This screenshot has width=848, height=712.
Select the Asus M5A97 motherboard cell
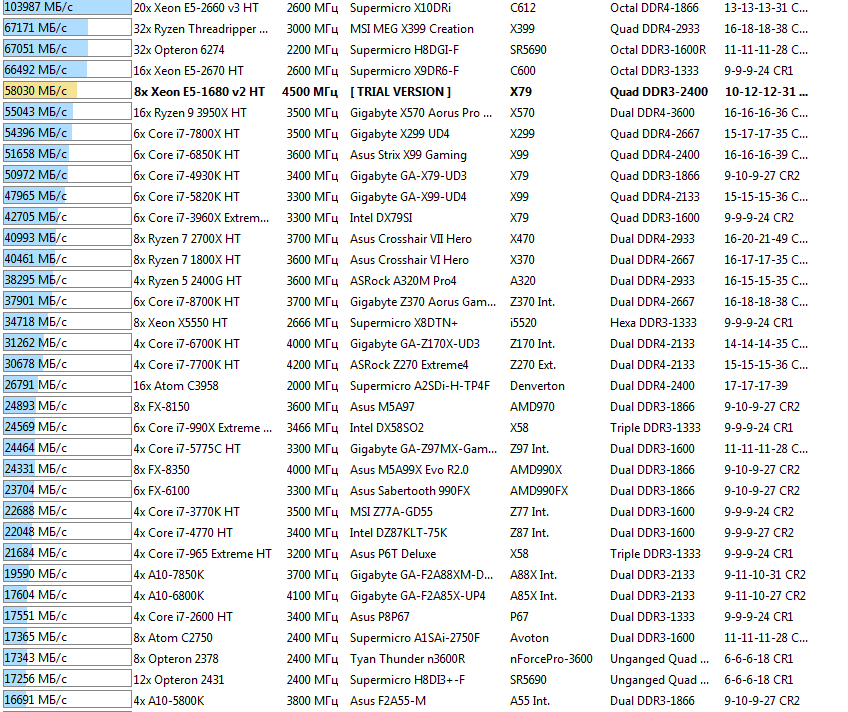pos(381,408)
